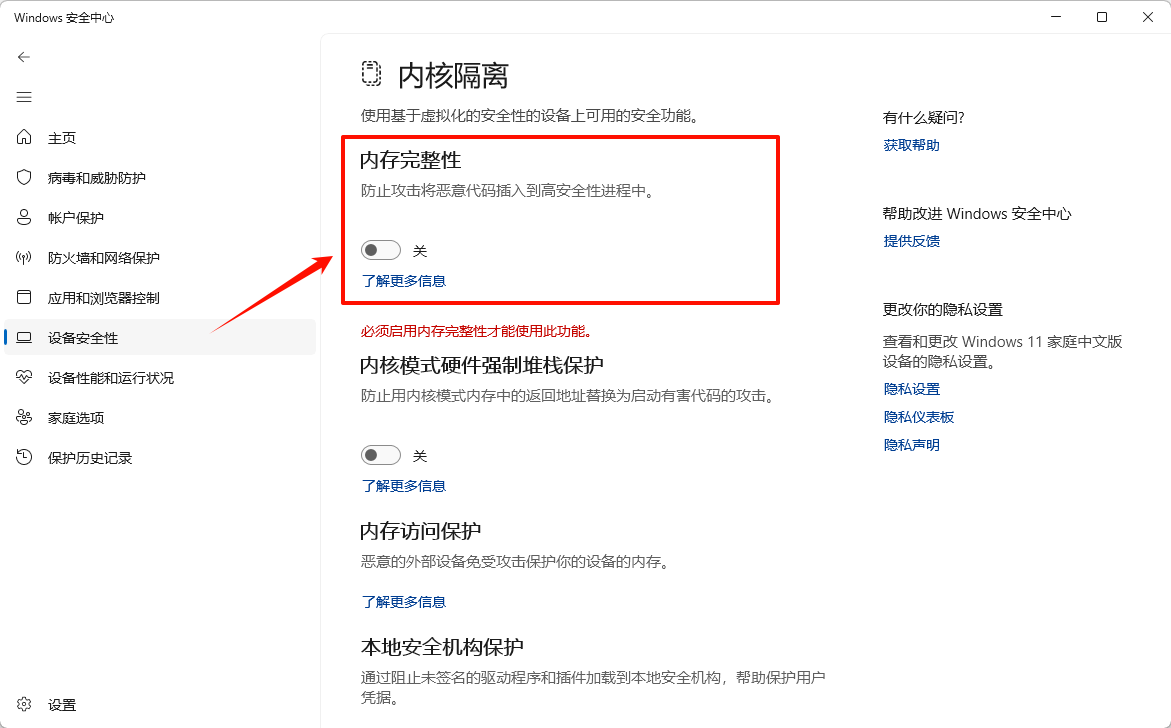Expand the navigation hamburger menu

(23, 97)
